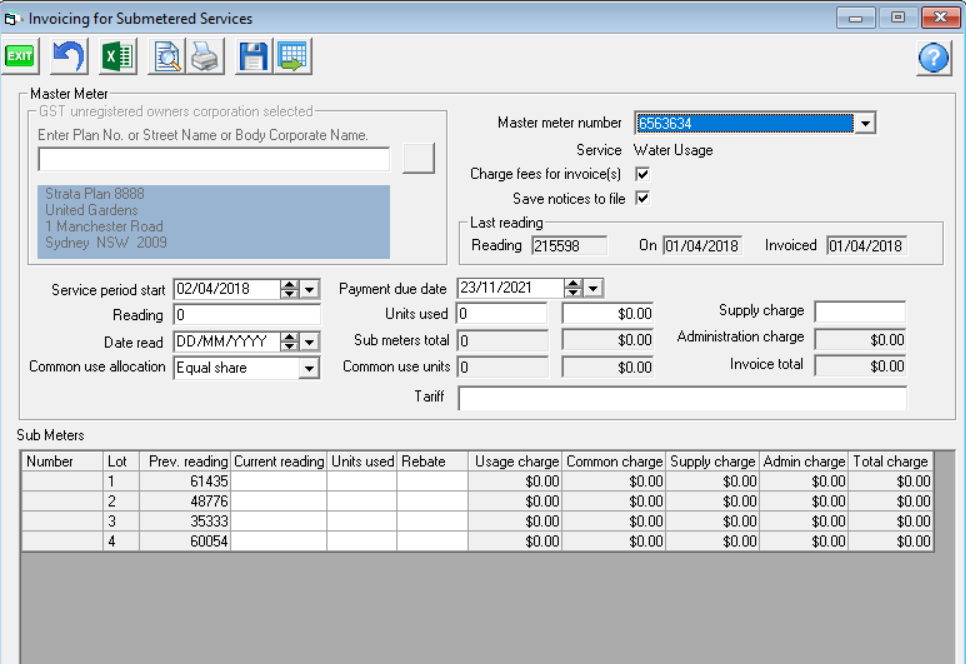Image resolution: width=966 pixels, height=664 pixels.
Task: Save using the floppy disk icon
Action: (x=253, y=57)
